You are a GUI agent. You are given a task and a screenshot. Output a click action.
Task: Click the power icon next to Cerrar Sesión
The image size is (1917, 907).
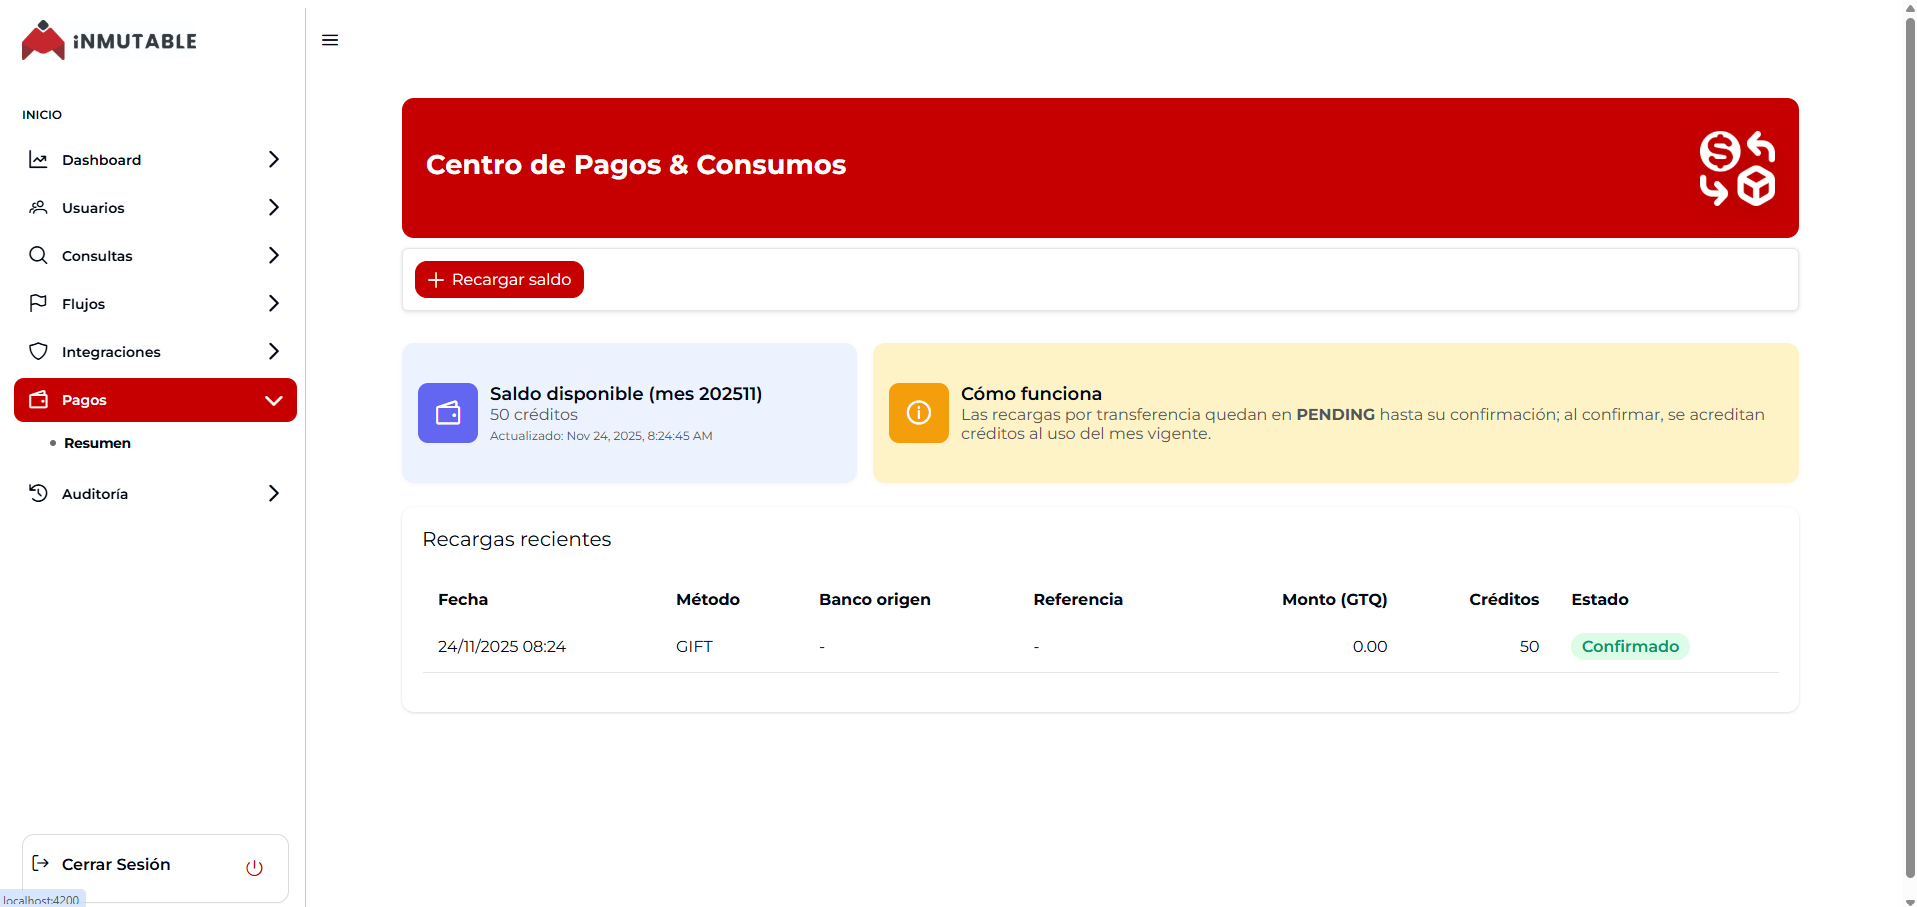pyautogui.click(x=253, y=867)
